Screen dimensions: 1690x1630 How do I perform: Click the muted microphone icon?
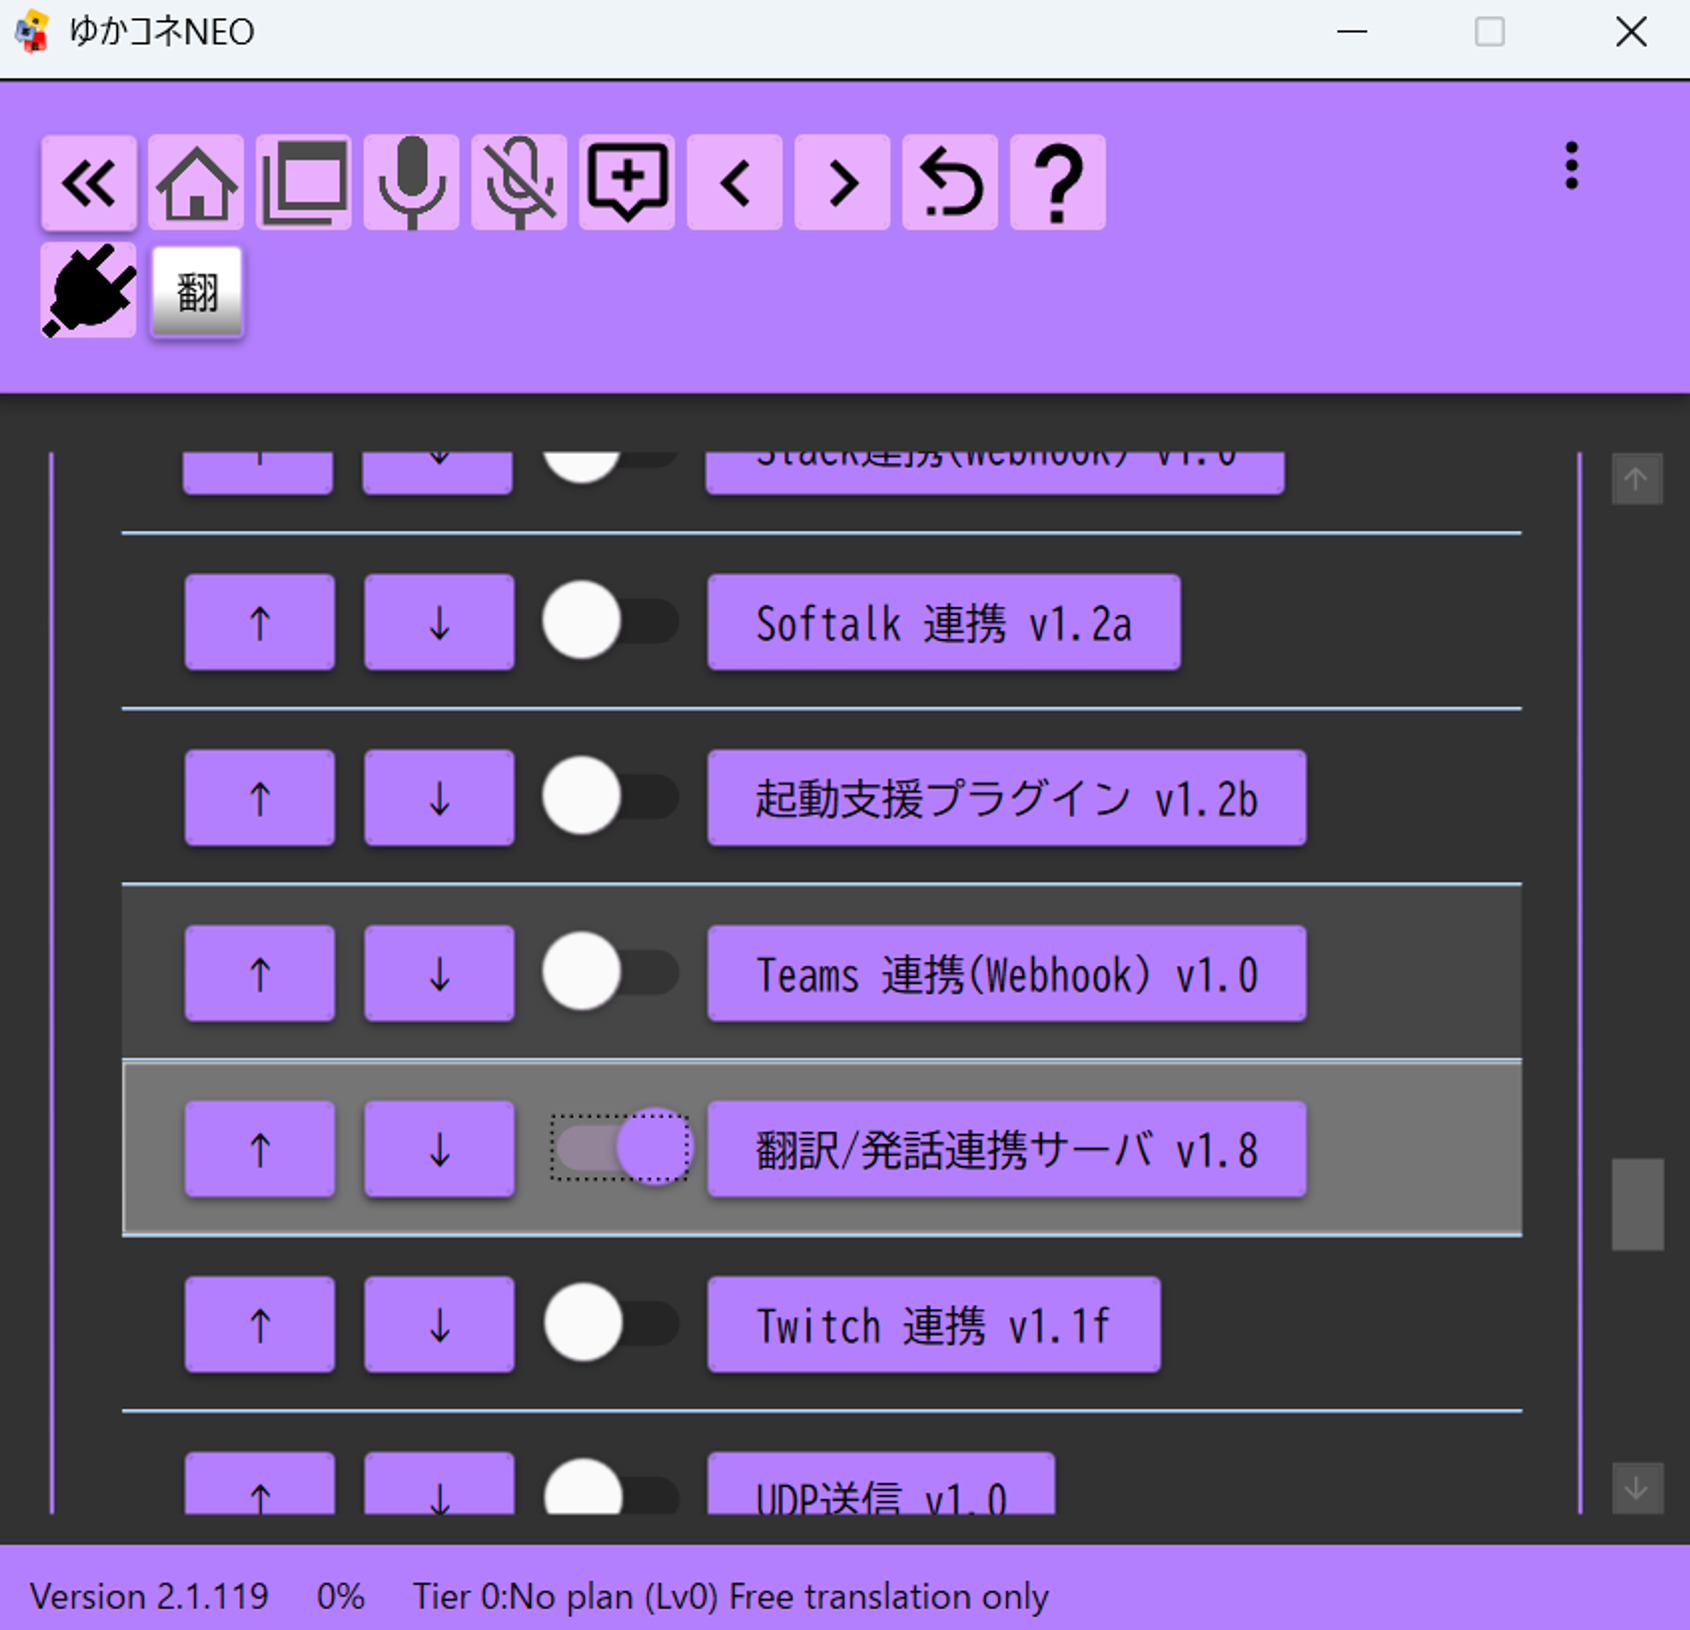(519, 183)
